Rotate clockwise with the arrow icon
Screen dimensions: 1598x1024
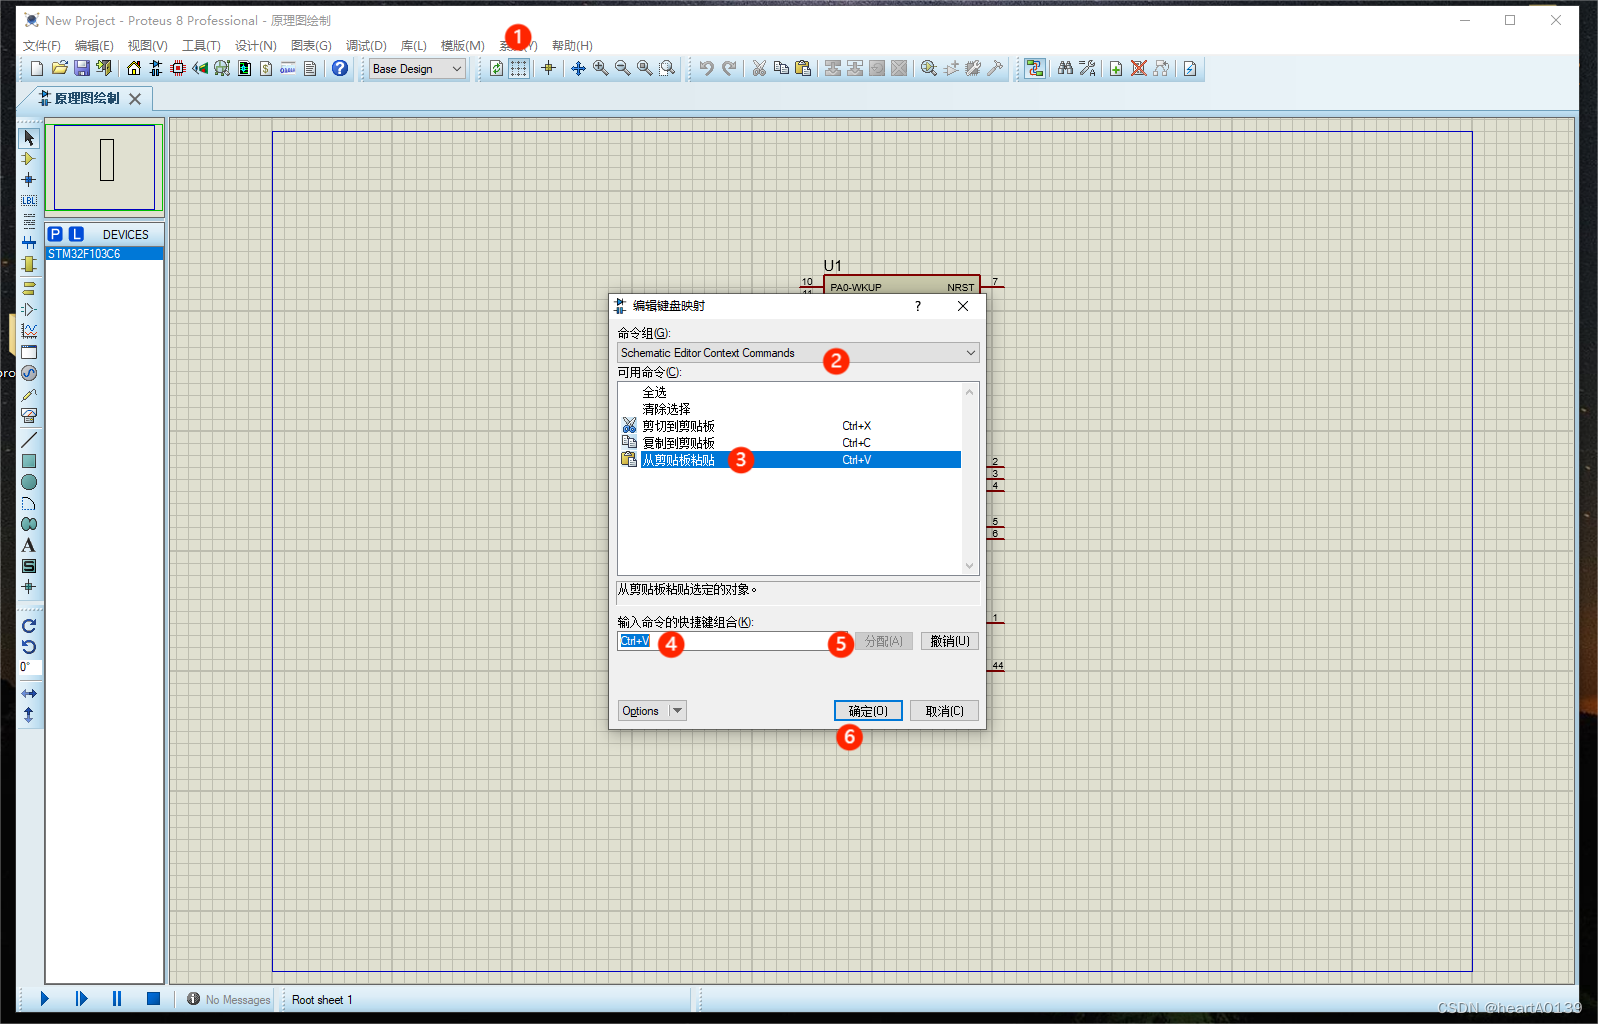(29, 626)
